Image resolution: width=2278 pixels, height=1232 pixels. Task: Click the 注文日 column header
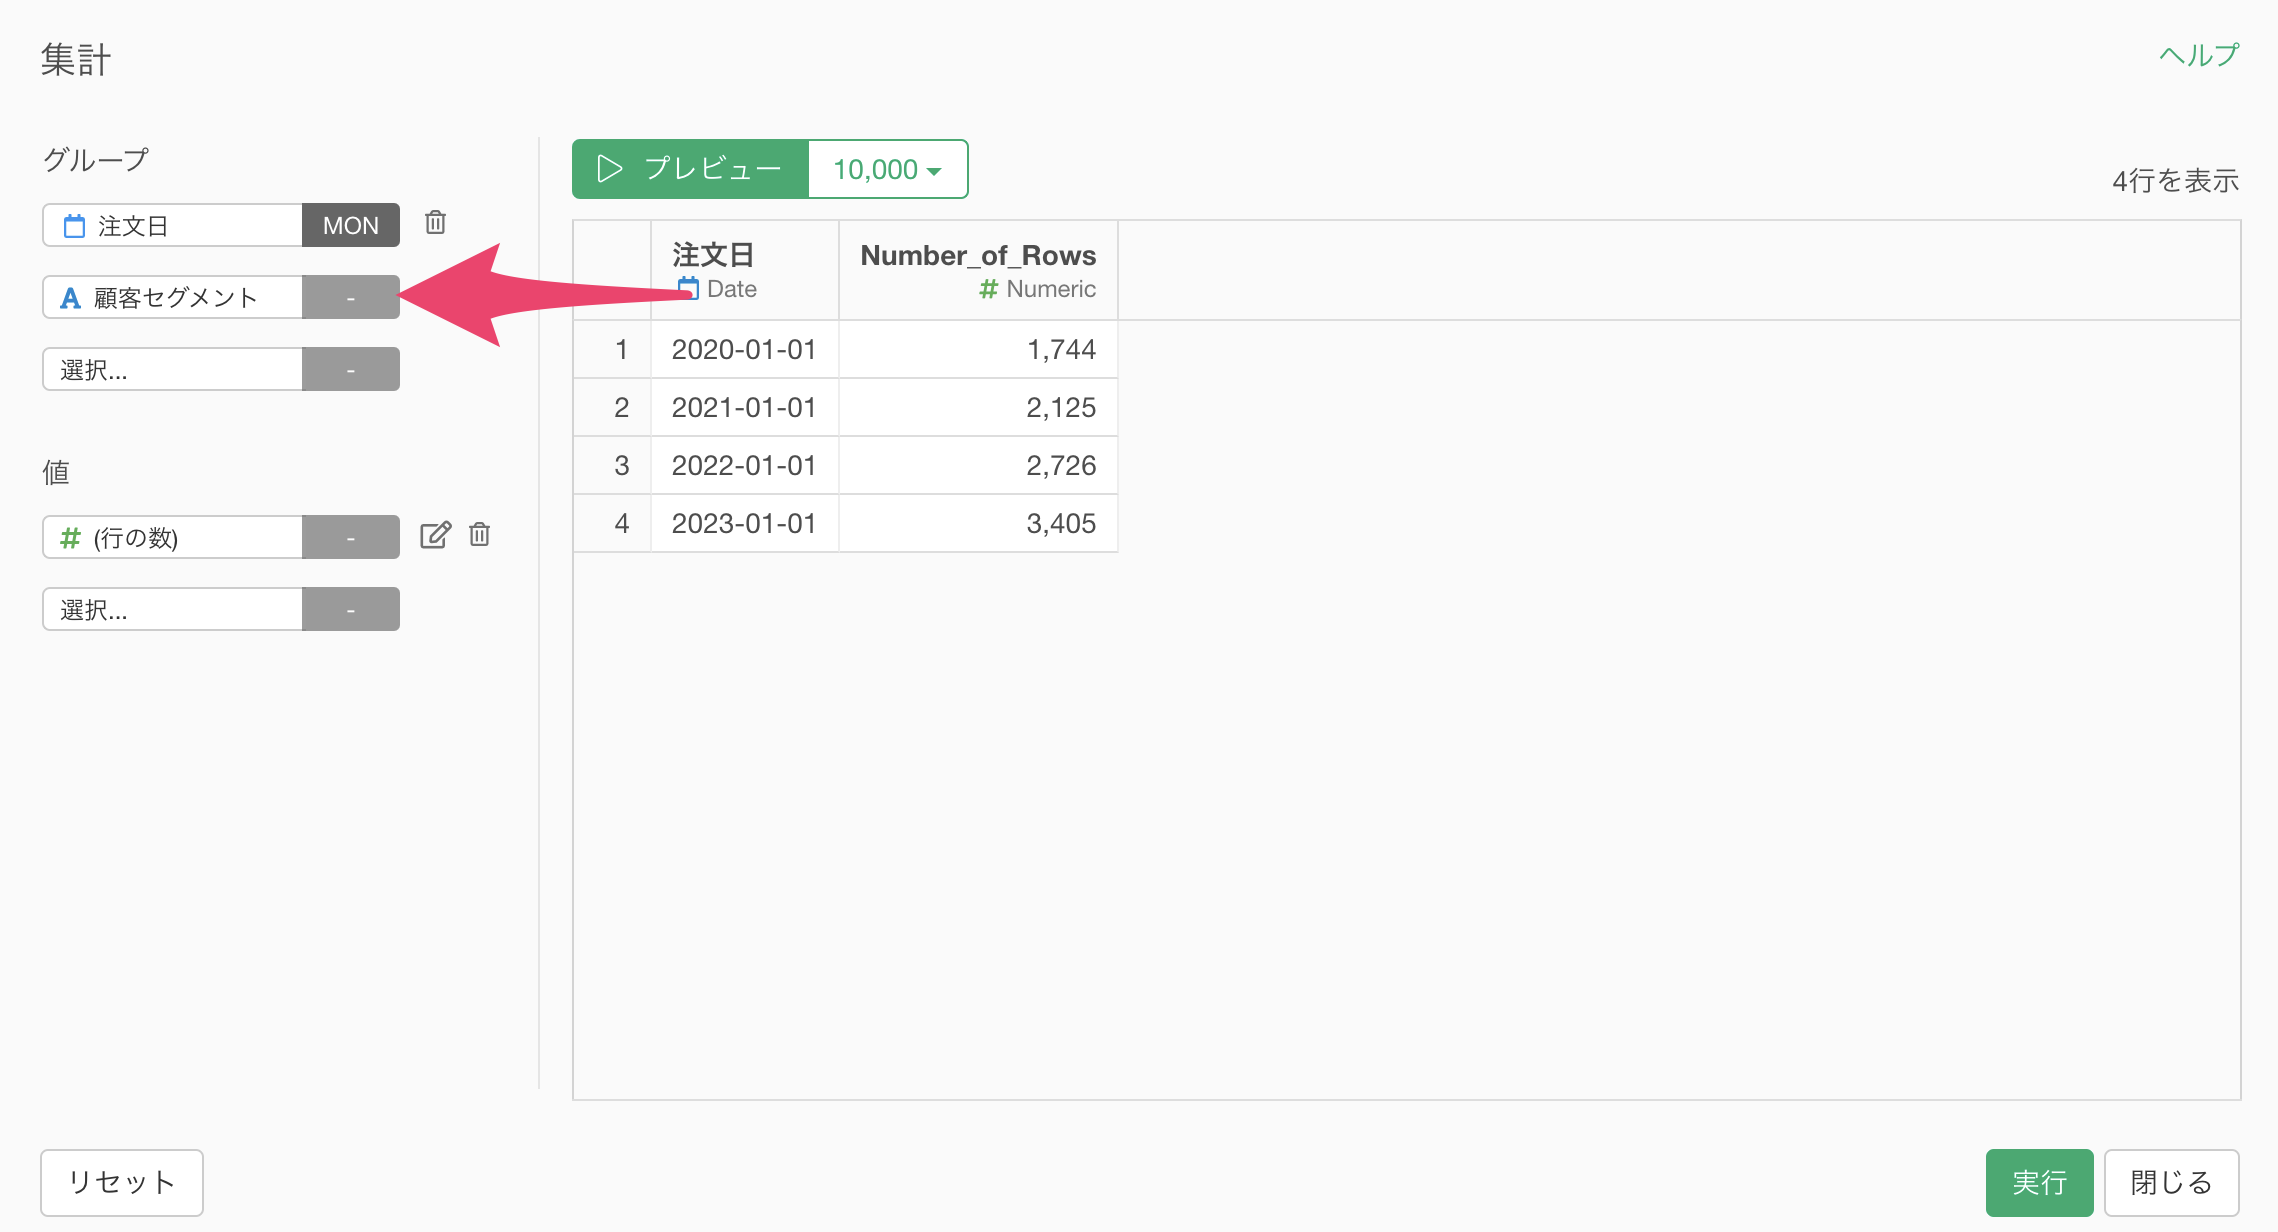pyautogui.click(x=744, y=270)
